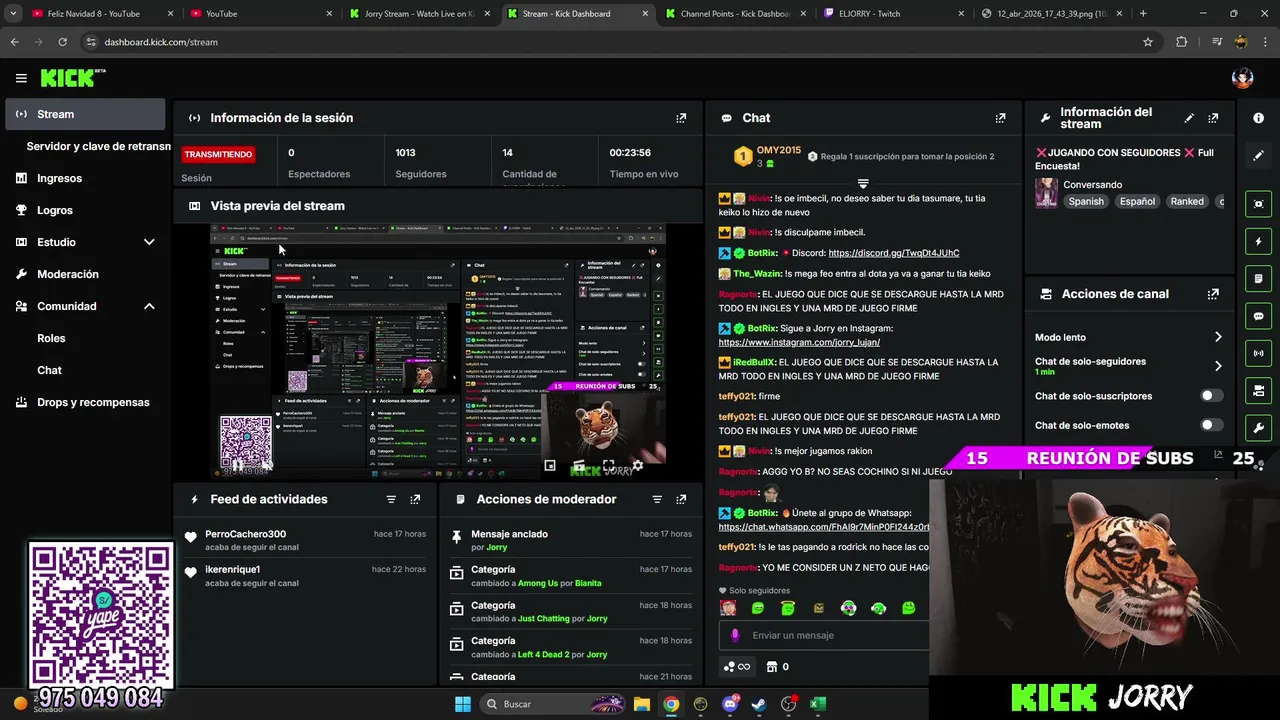Click the purple microphone icon in message box

[x=735, y=635]
